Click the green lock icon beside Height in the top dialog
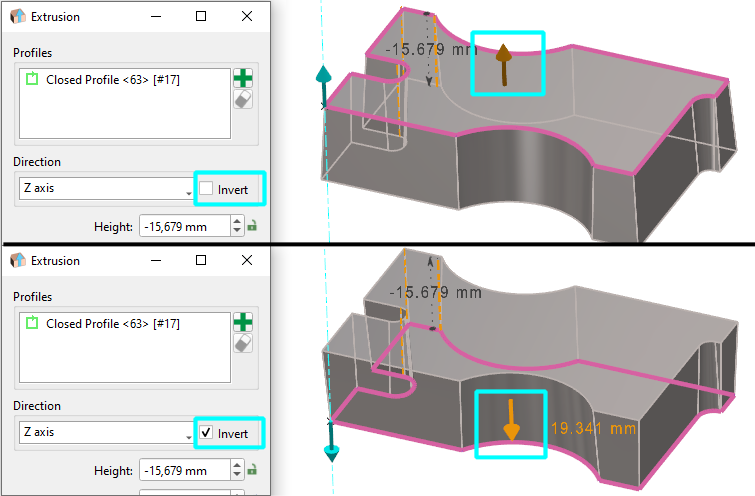 coord(252,225)
